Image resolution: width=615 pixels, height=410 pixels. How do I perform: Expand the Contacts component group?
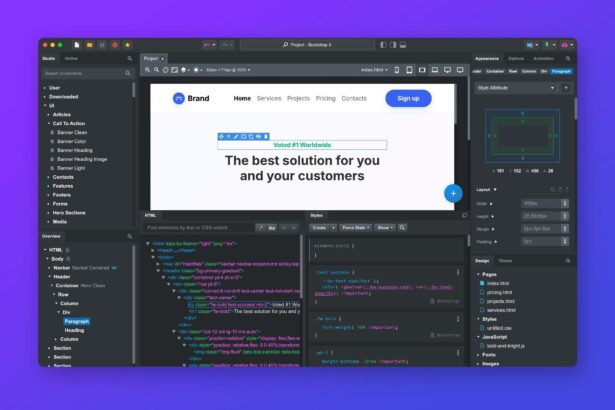tap(48, 176)
